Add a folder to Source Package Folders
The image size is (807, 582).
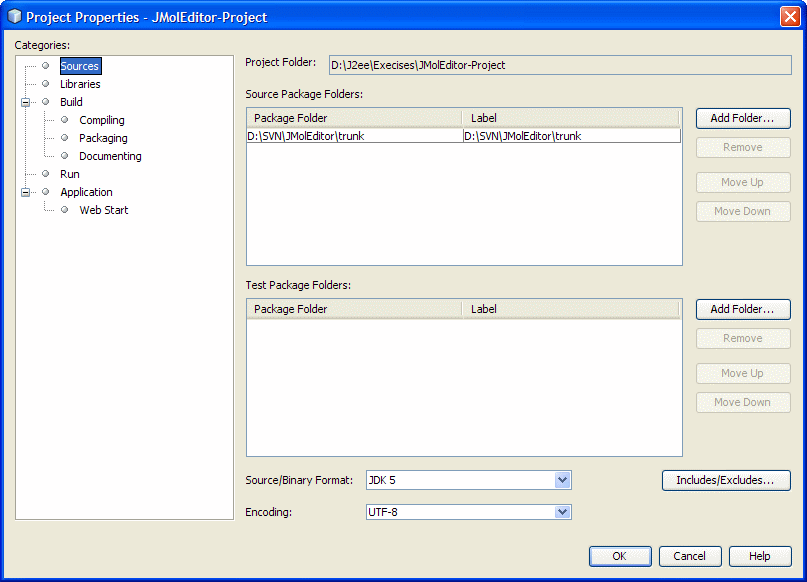[743, 118]
